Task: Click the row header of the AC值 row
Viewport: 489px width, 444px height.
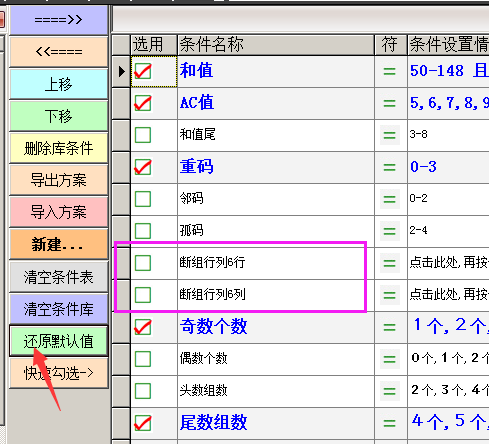Action: 121,103
